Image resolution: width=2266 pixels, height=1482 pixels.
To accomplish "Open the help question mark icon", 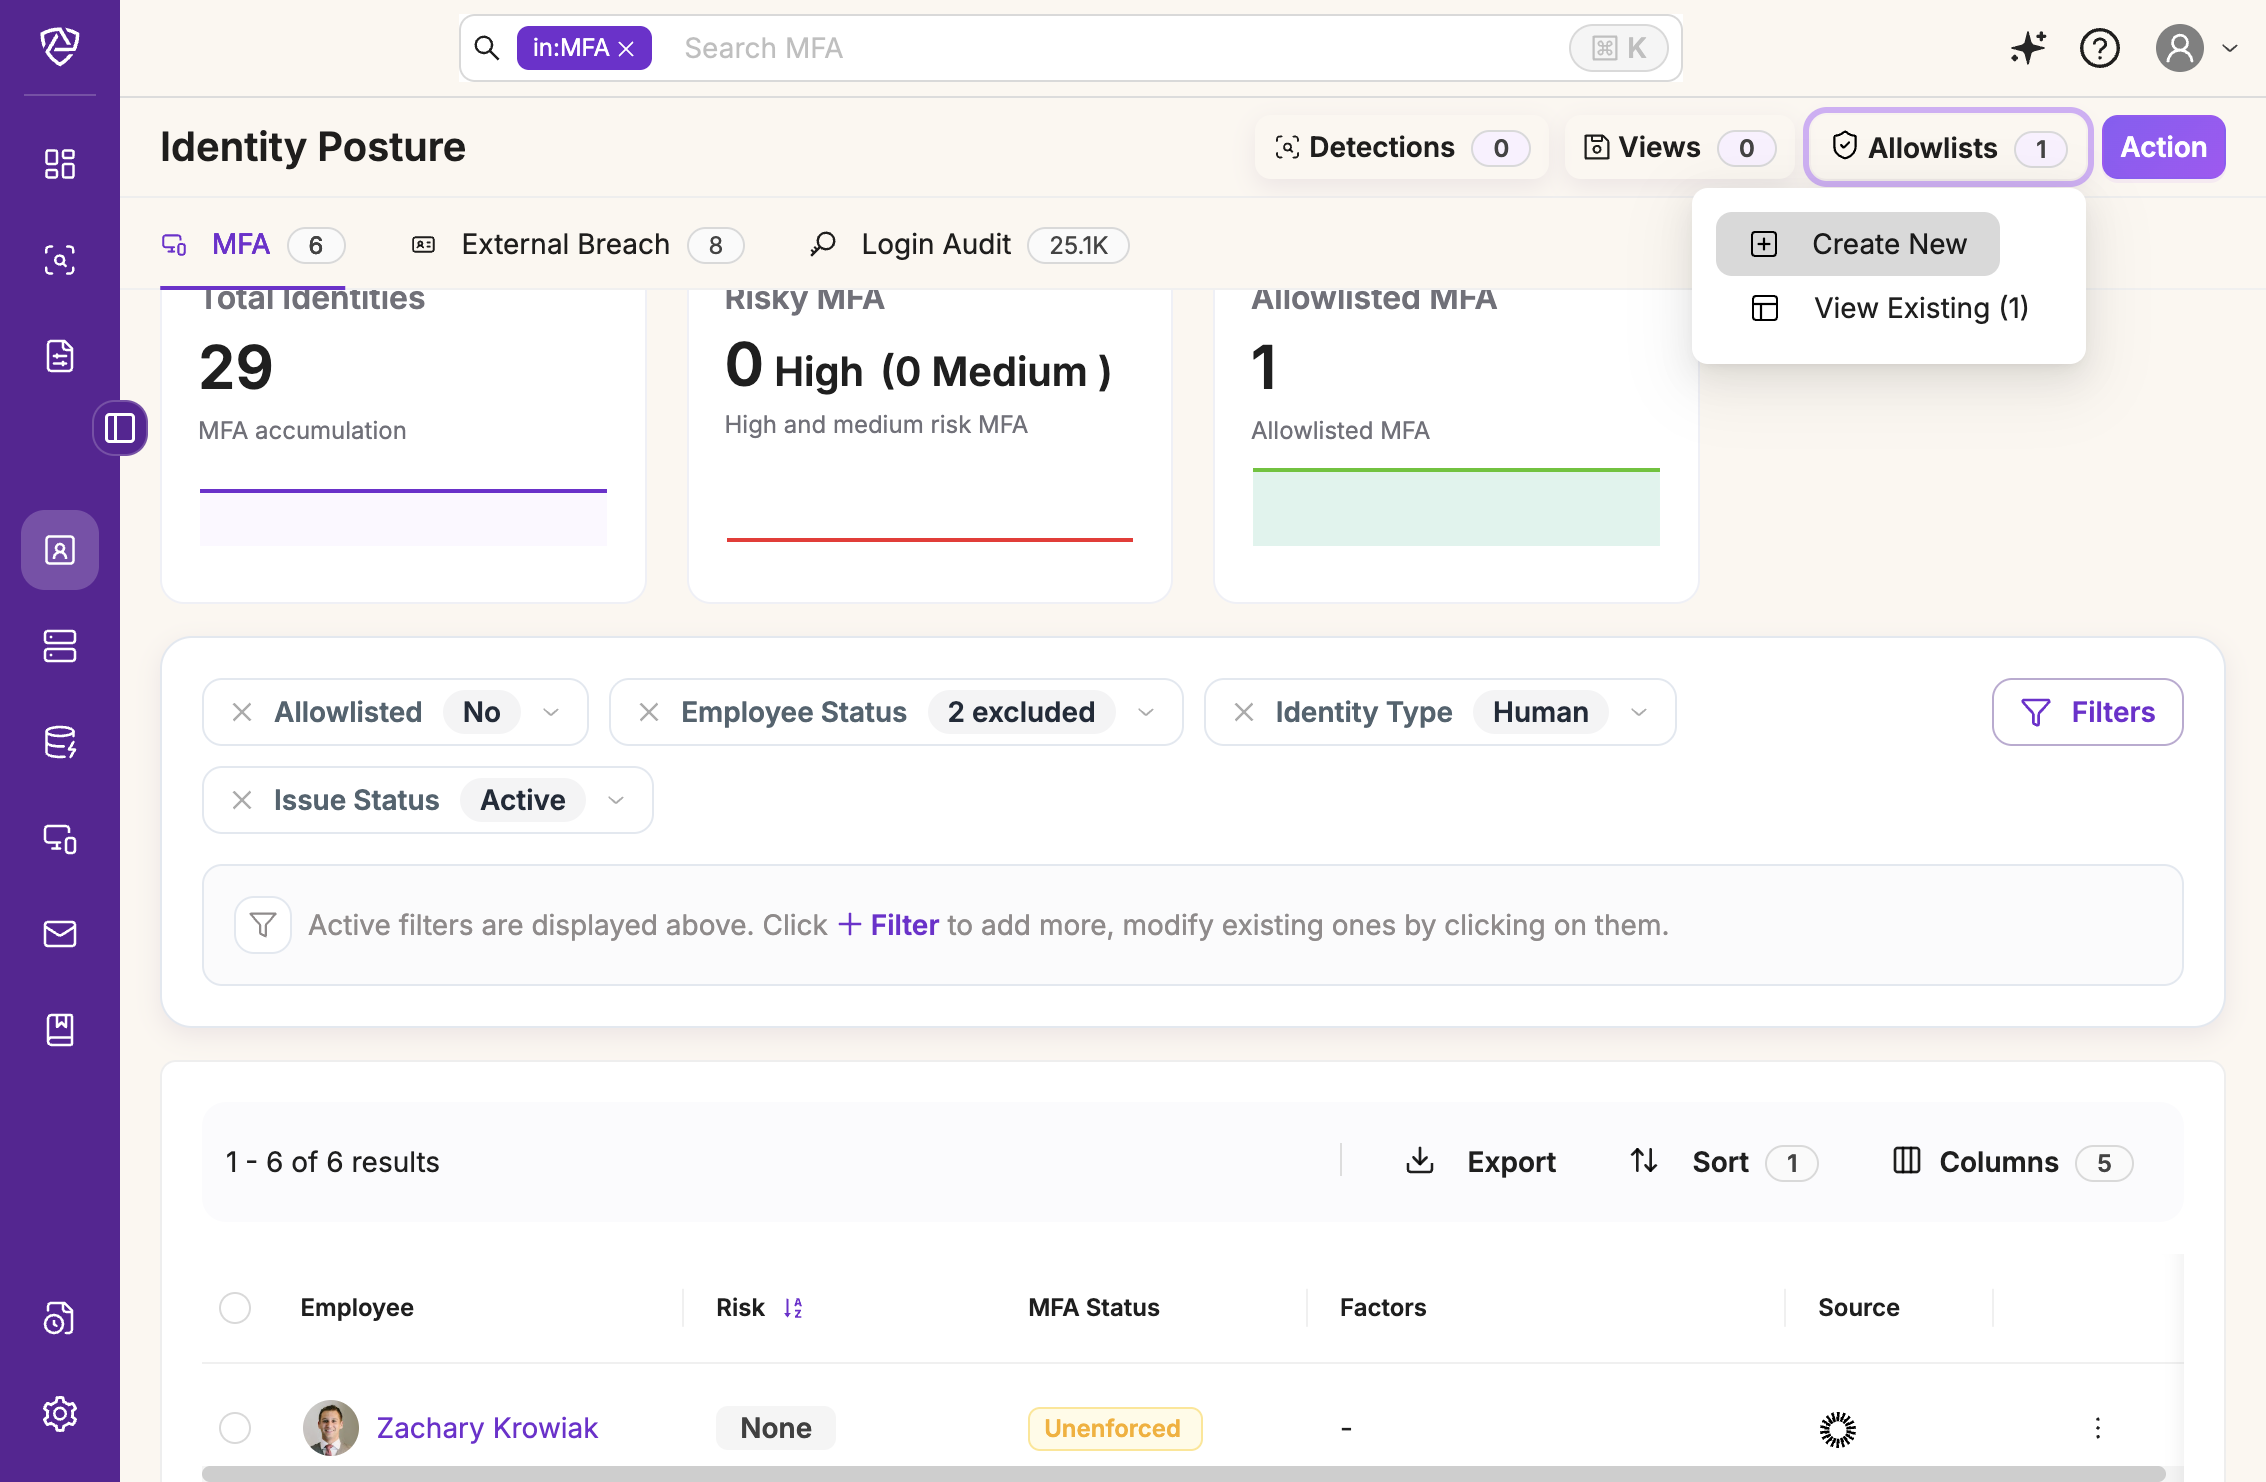I will click(2099, 48).
